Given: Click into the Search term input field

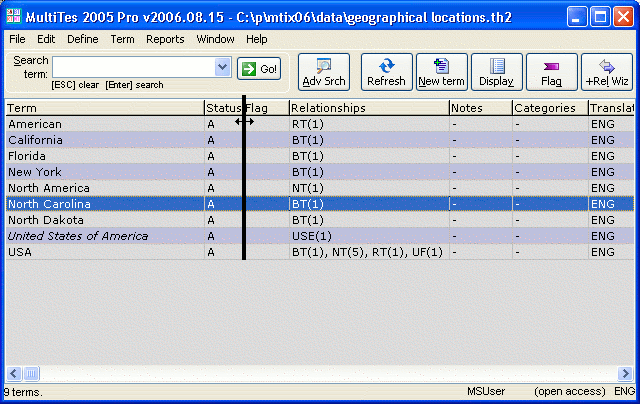Looking at the screenshot, I should coord(134,67).
